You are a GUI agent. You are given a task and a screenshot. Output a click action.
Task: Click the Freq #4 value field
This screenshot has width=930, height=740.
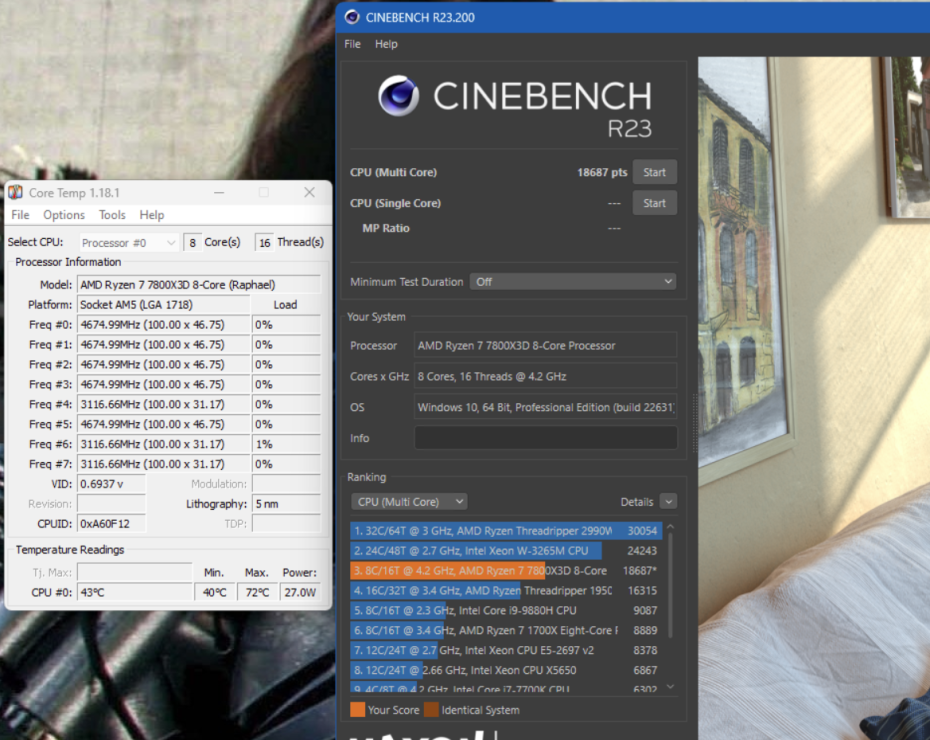(x=163, y=404)
